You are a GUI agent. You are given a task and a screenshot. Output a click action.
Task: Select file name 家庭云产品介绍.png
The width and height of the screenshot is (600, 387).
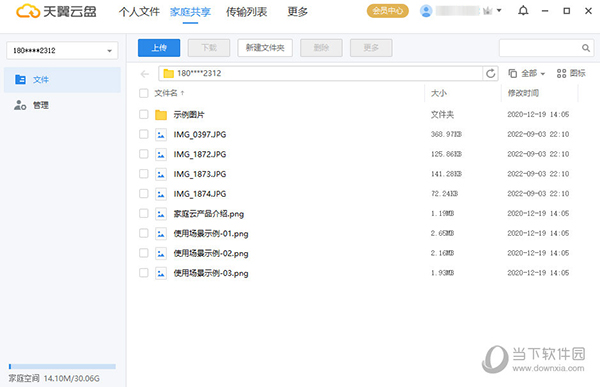tap(209, 214)
